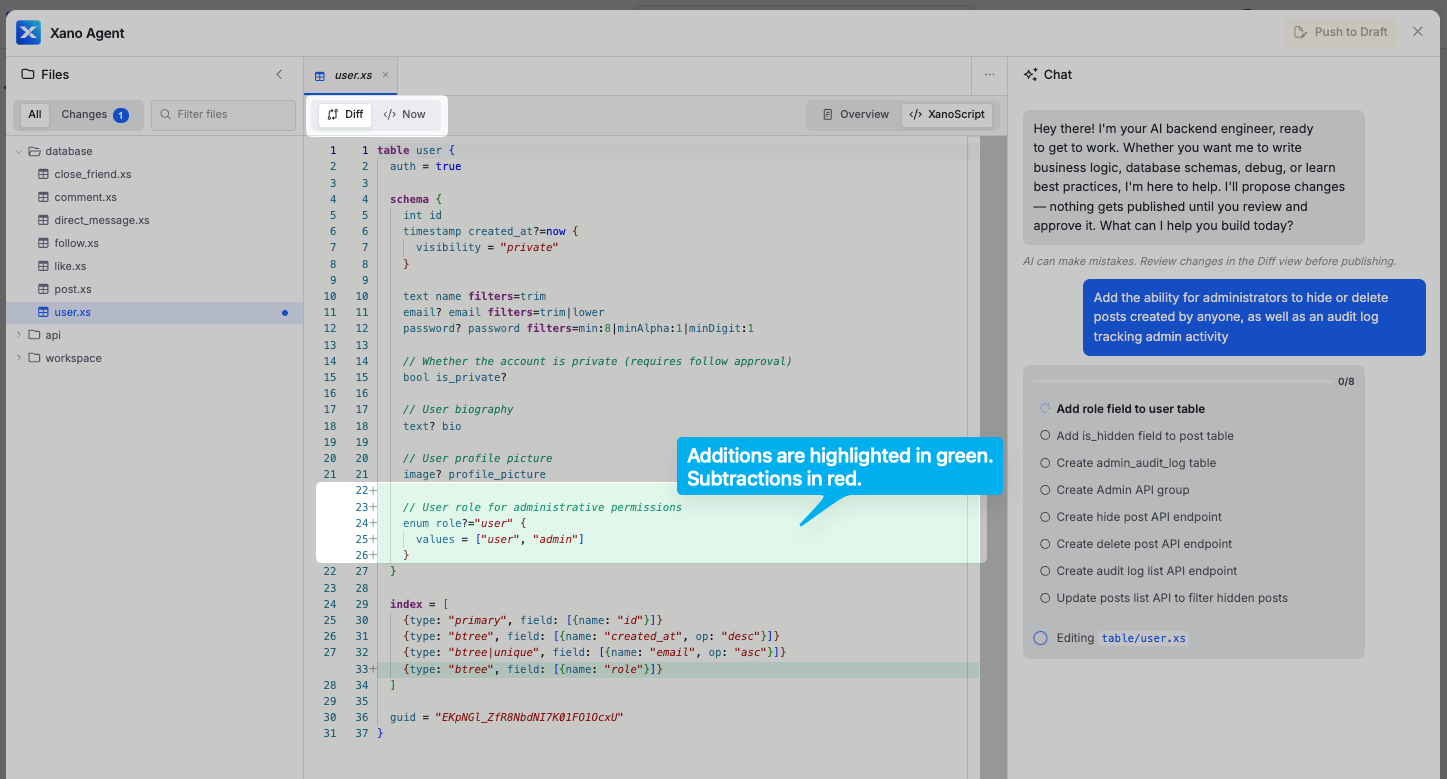Image resolution: width=1447 pixels, height=779 pixels.
Task: Switch to the Diff view
Action: pos(345,115)
